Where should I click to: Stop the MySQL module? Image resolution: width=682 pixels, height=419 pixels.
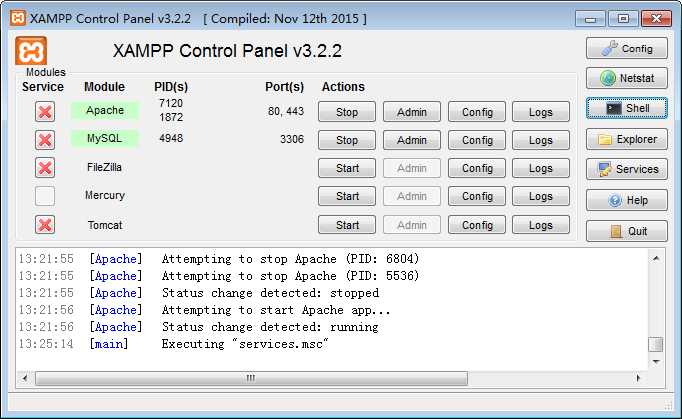(347, 140)
